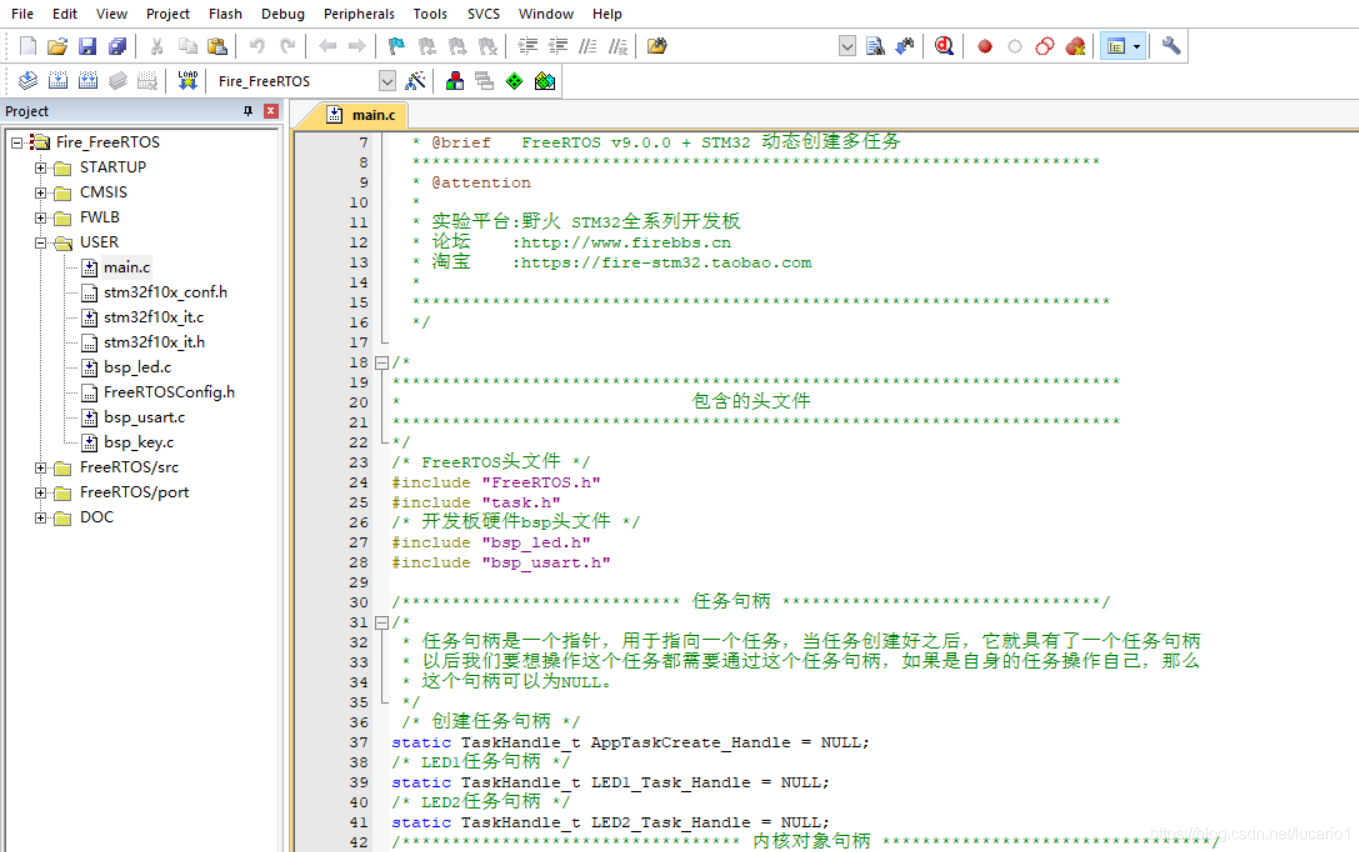
Task: Open Manage Run-Time Environment green icon
Action: point(515,81)
